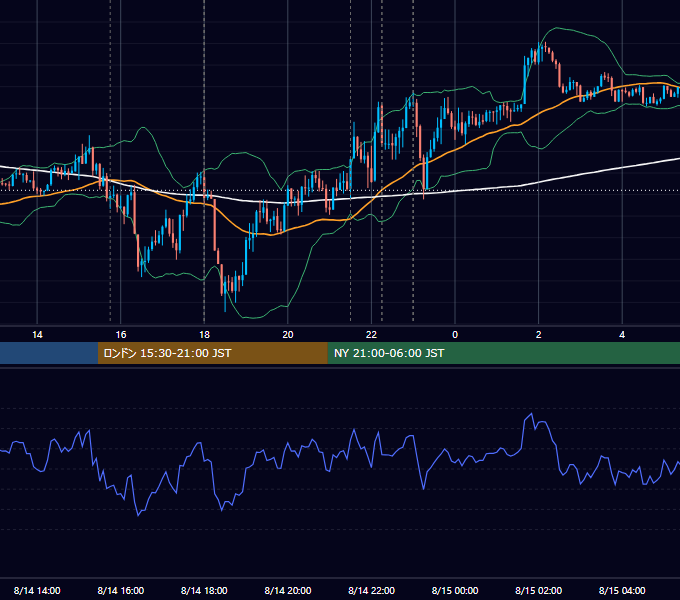The width and height of the screenshot is (680, 600).
Task: Click the '14' hour label on upper axis
Action: pos(37,335)
